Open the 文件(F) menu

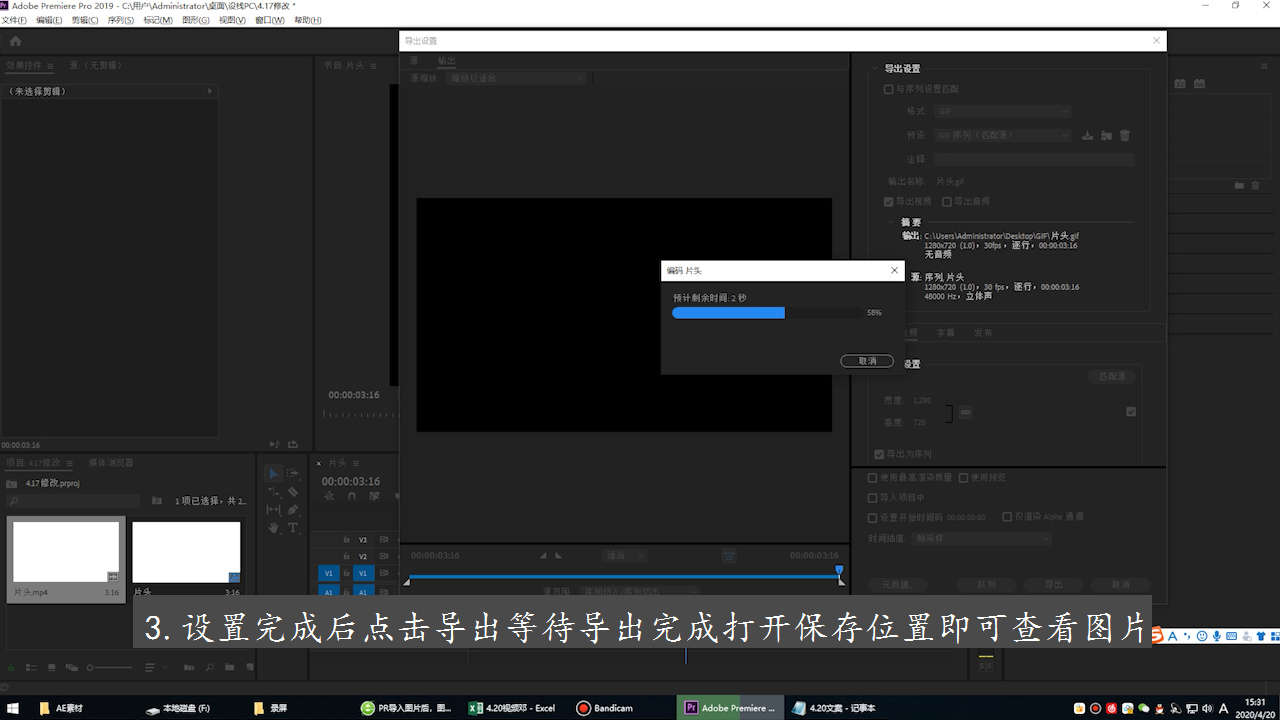[x=15, y=20]
